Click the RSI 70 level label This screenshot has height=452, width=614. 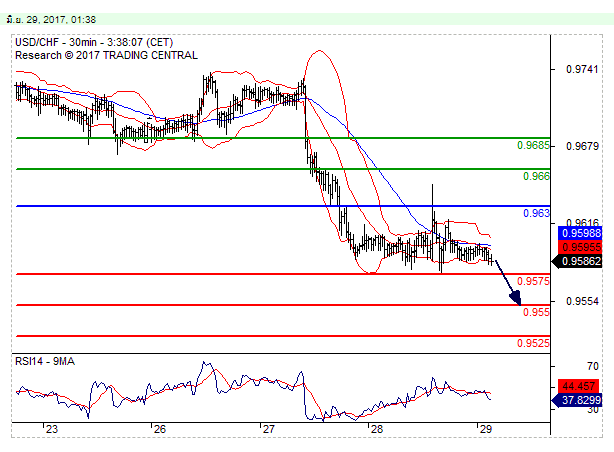click(592, 366)
